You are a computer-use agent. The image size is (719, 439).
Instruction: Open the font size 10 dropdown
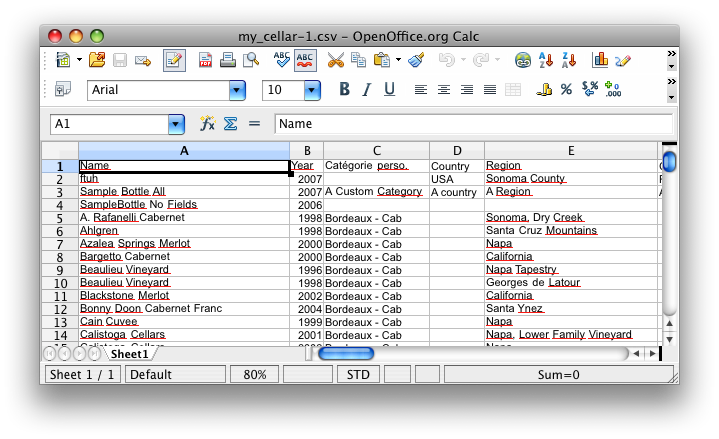(x=312, y=90)
